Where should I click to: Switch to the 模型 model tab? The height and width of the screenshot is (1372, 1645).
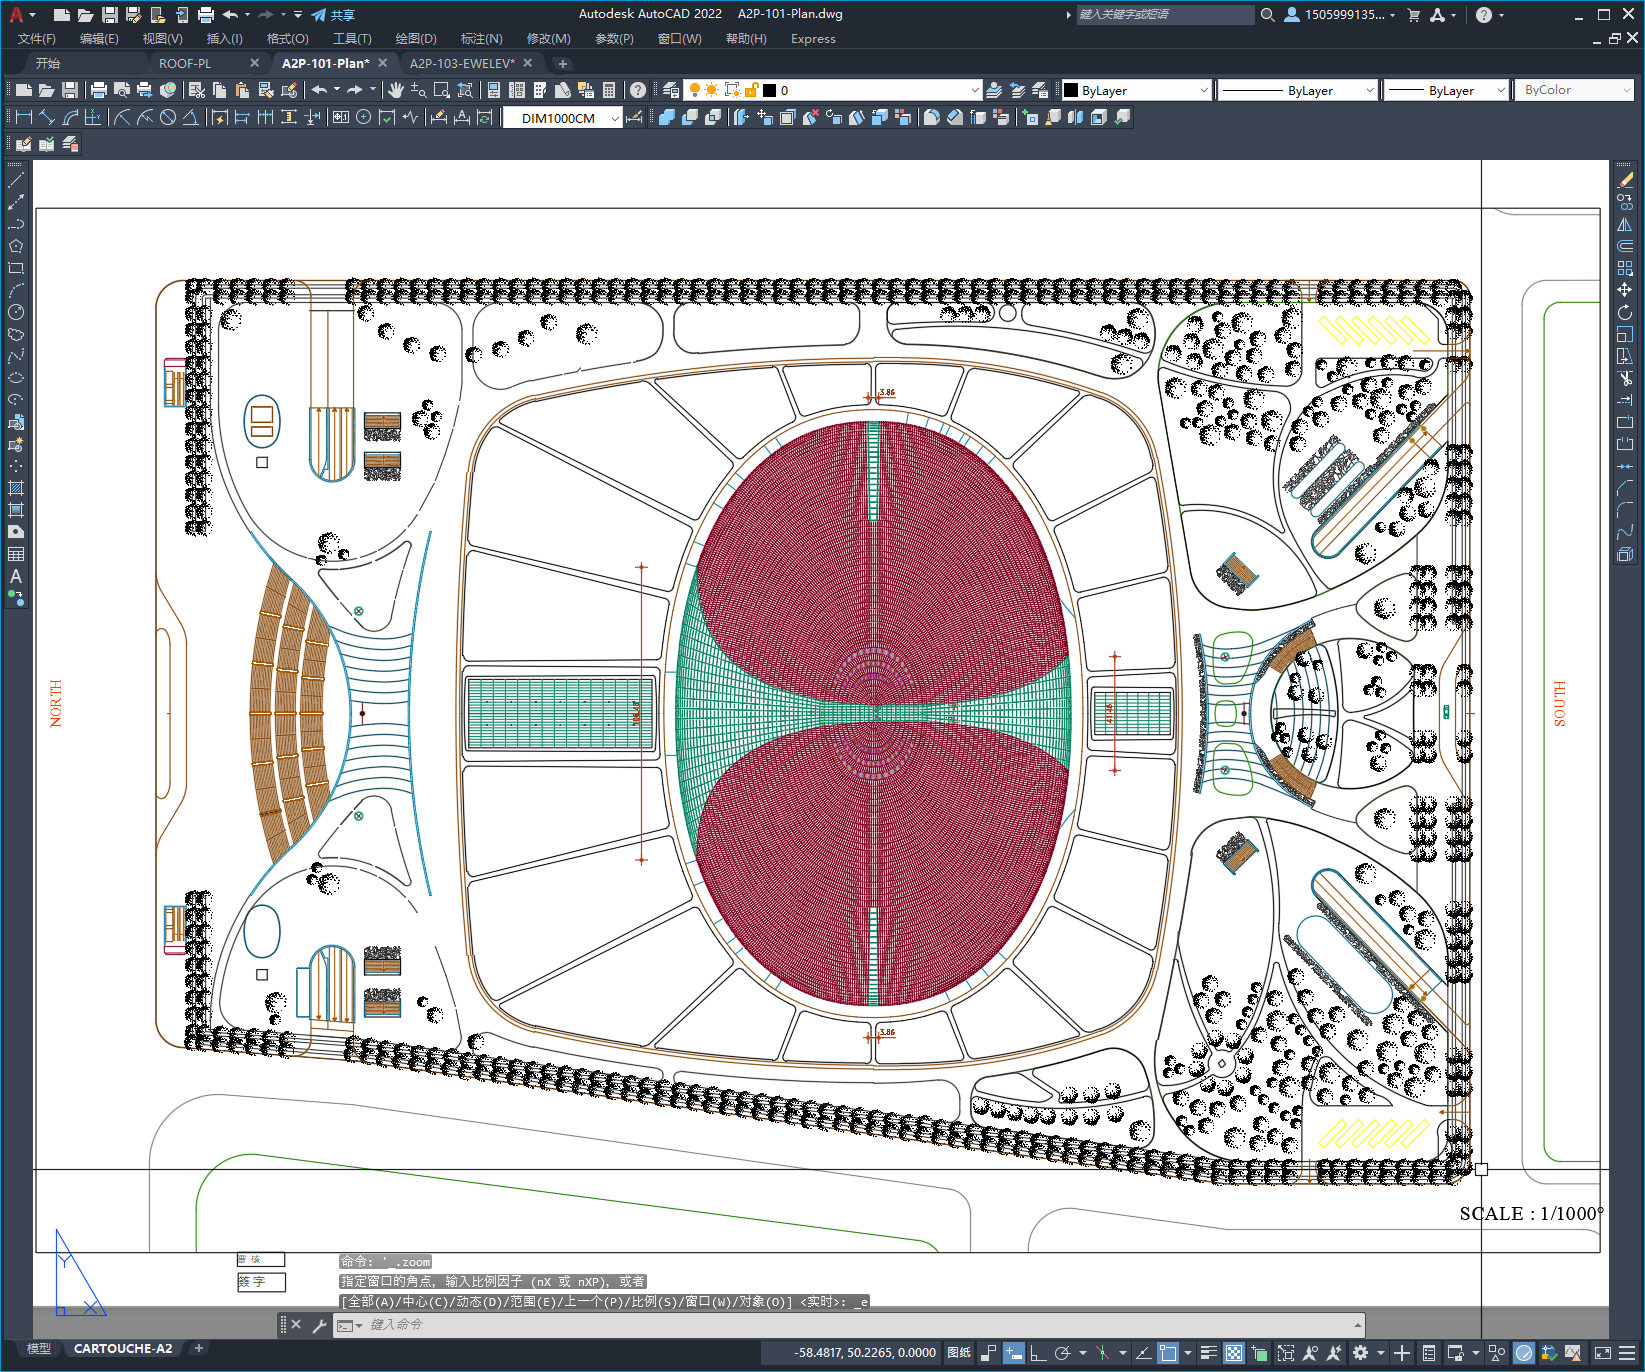coord(39,1349)
